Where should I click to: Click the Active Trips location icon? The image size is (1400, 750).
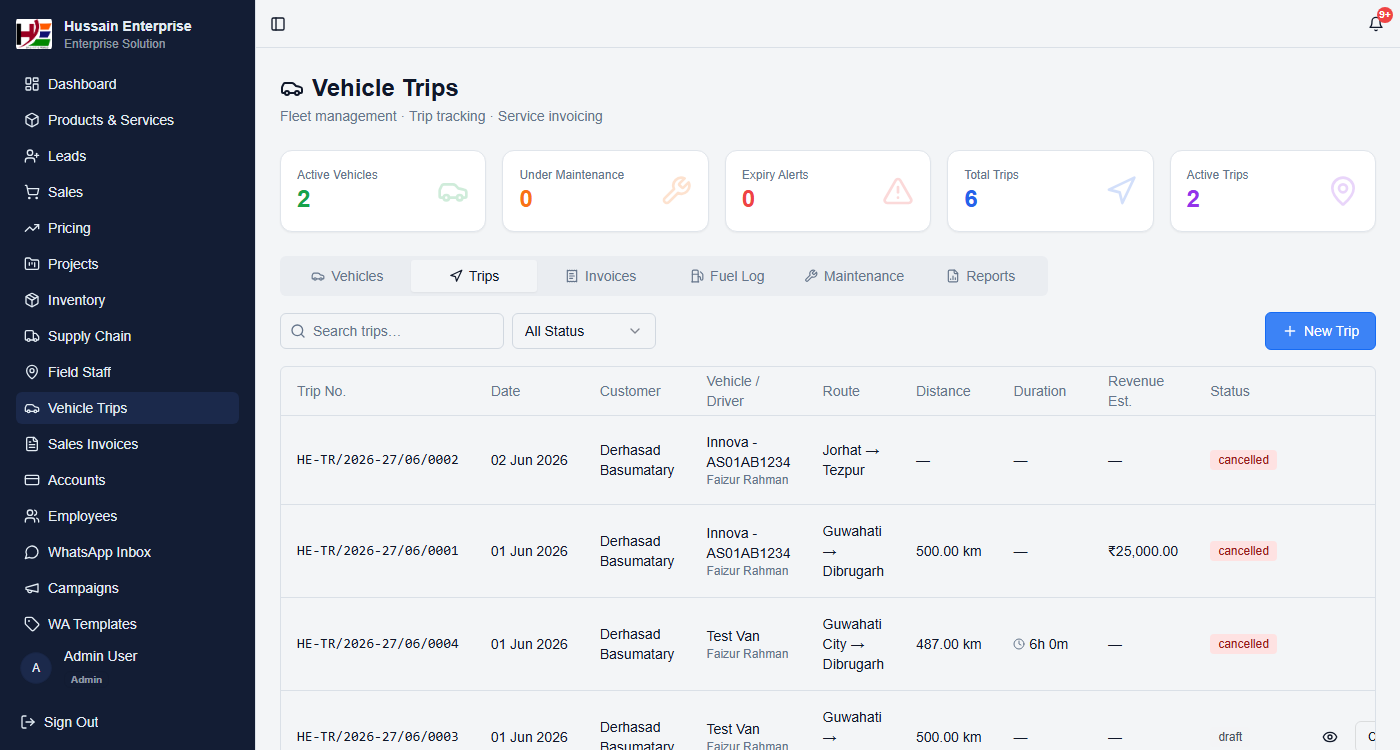click(x=1343, y=191)
